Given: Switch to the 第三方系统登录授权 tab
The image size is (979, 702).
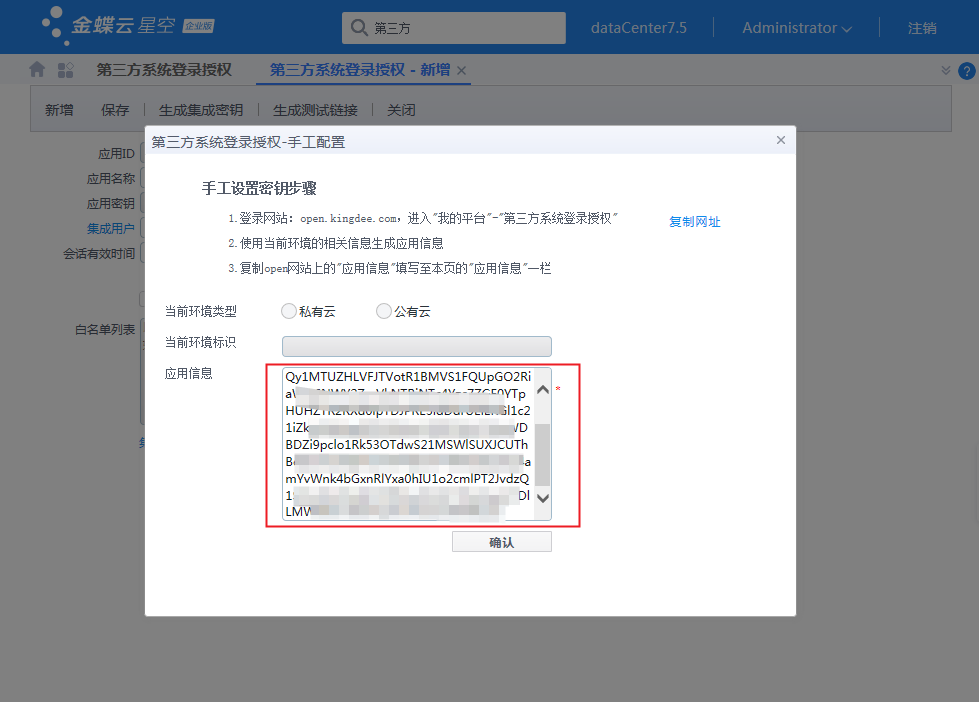Looking at the screenshot, I should [164, 70].
